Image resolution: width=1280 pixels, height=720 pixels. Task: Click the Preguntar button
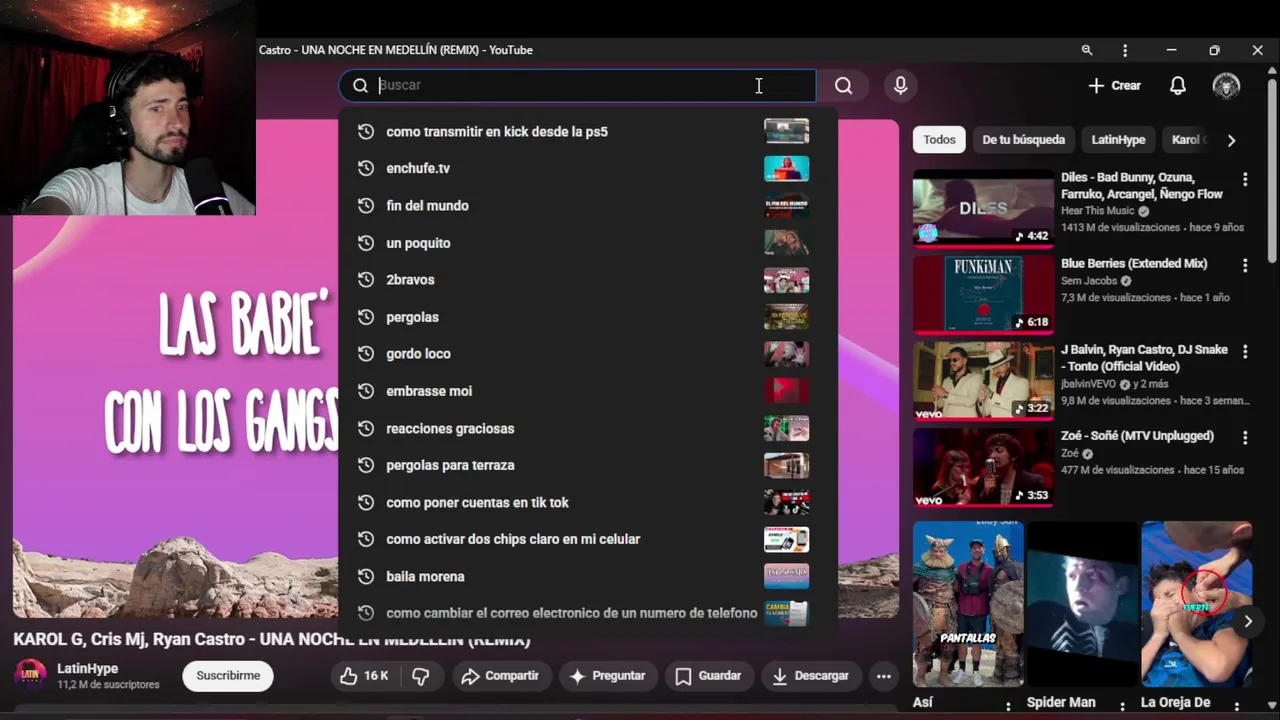[x=608, y=676]
